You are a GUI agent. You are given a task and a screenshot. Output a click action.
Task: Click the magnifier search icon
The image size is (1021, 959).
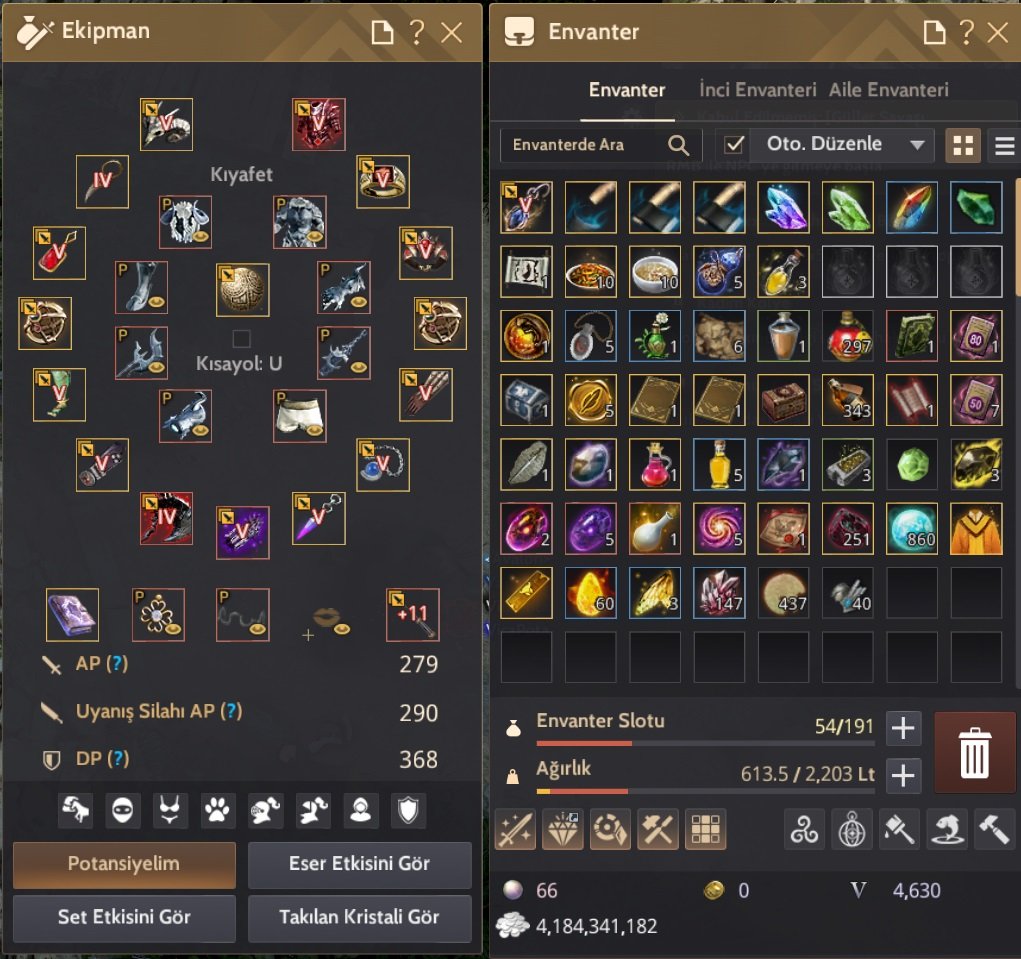point(678,145)
